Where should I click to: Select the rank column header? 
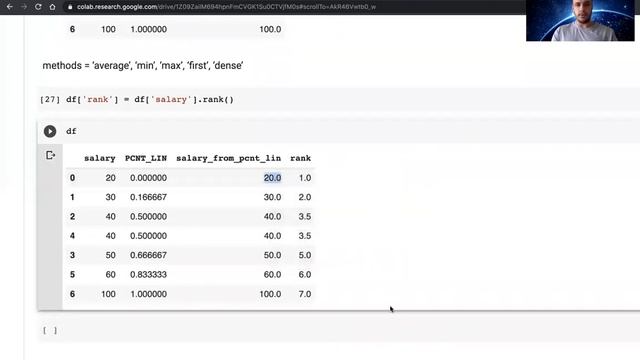coord(300,158)
